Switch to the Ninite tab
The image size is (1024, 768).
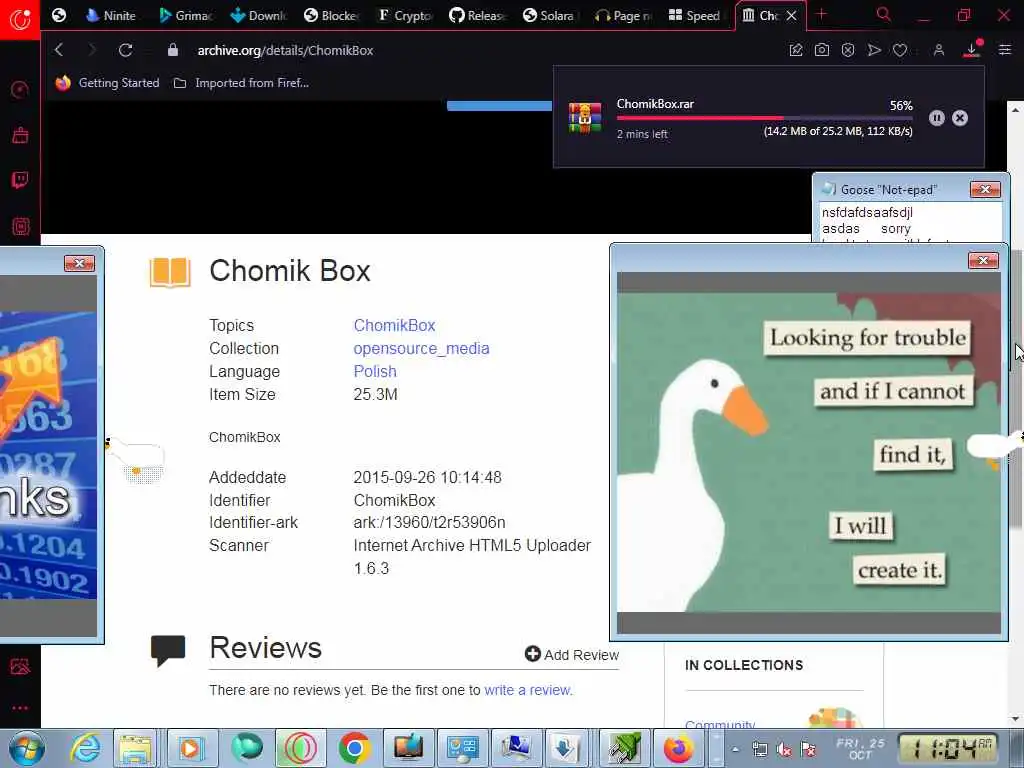tap(111, 15)
